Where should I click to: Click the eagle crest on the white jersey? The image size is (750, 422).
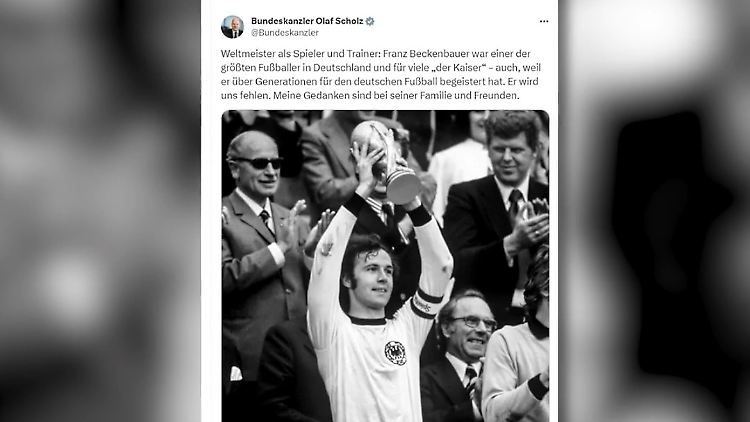pos(395,353)
